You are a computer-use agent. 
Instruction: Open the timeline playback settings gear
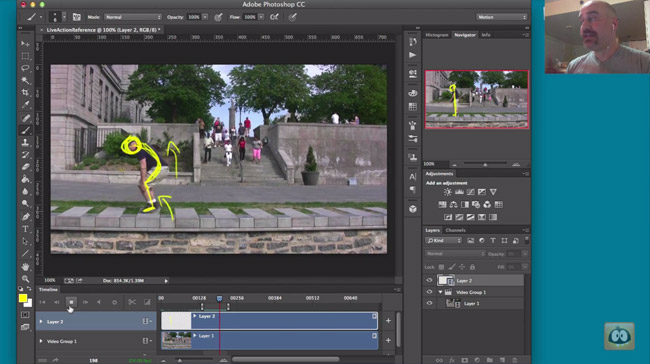pos(114,302)
